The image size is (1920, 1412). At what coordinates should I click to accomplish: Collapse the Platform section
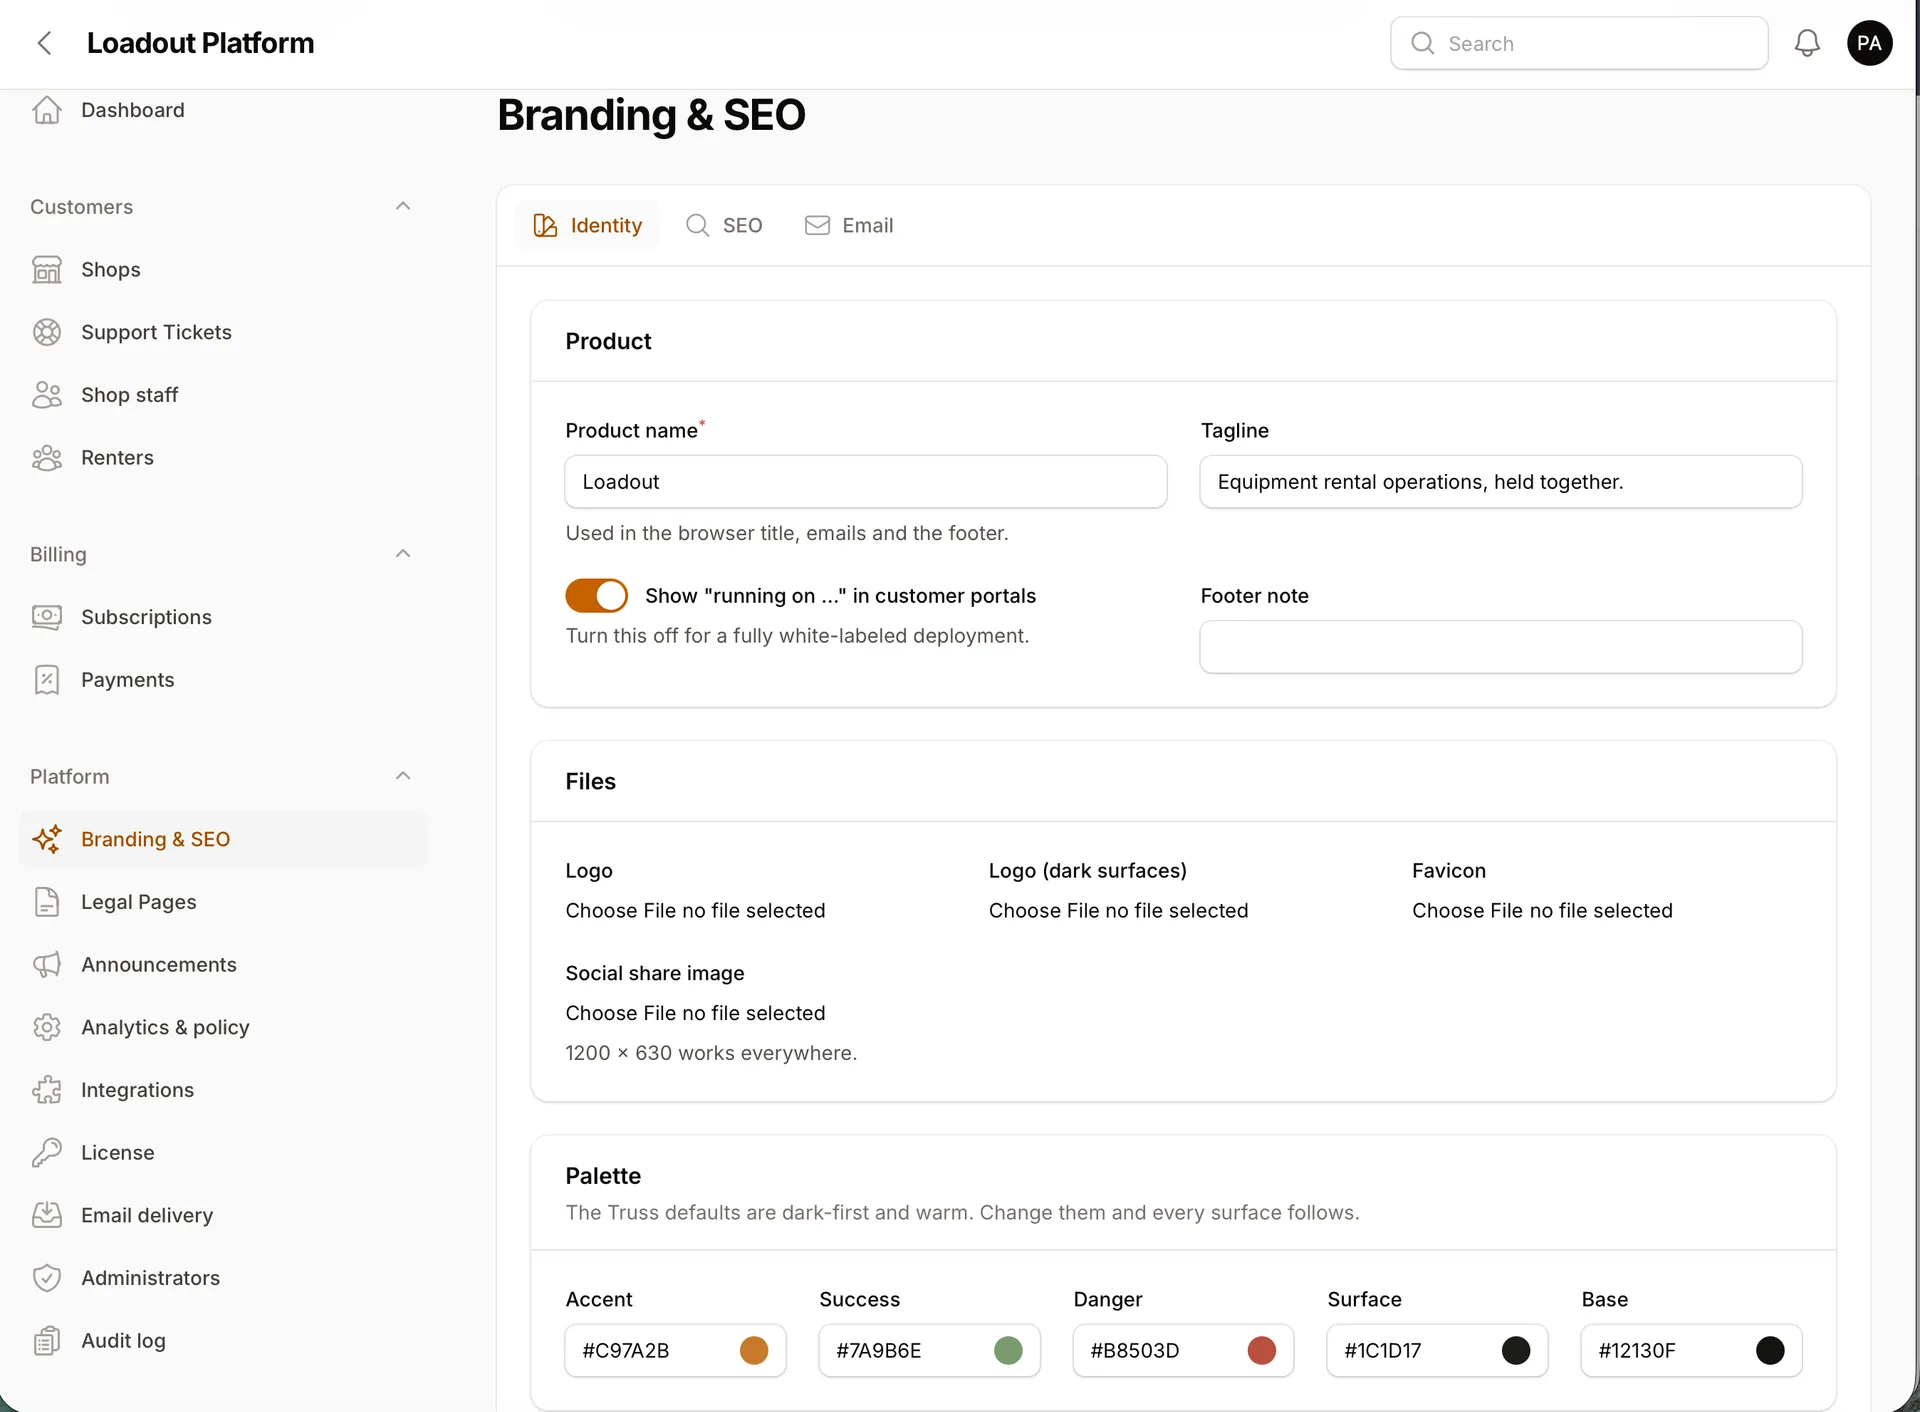(x=403, y=776)
